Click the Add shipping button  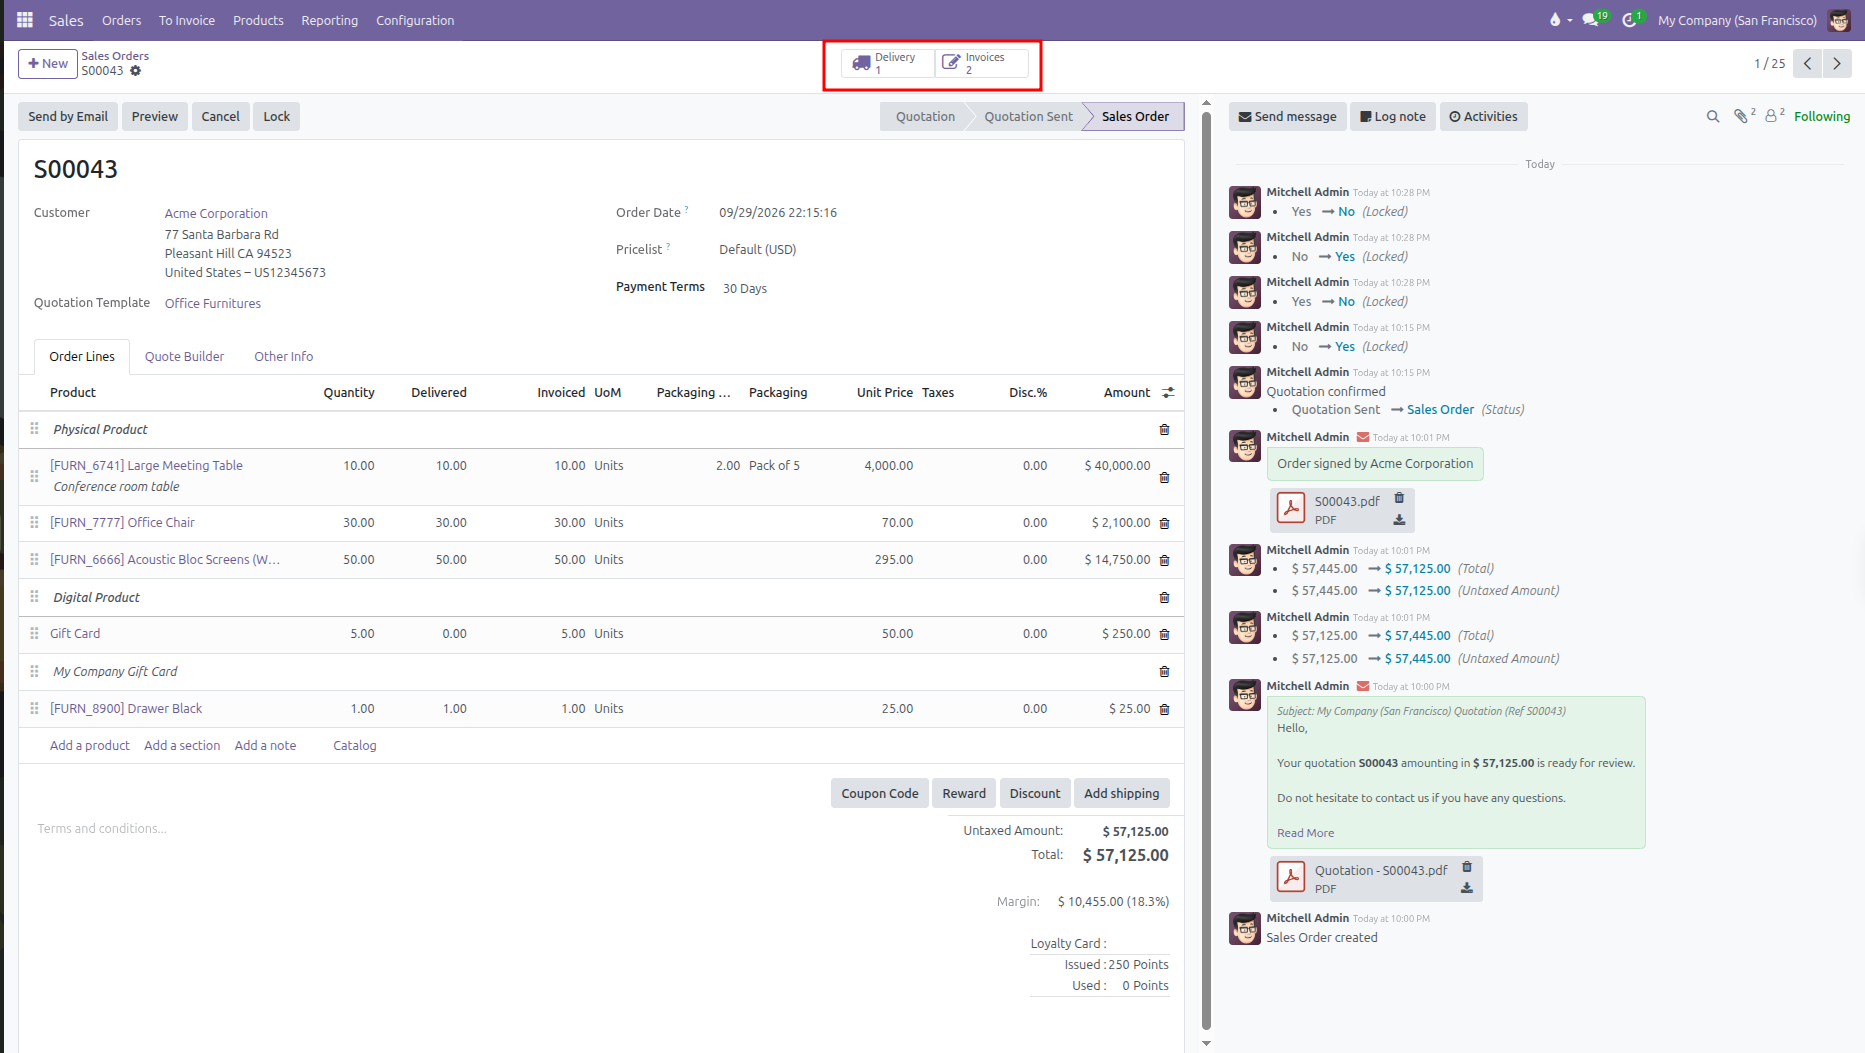1122,794
